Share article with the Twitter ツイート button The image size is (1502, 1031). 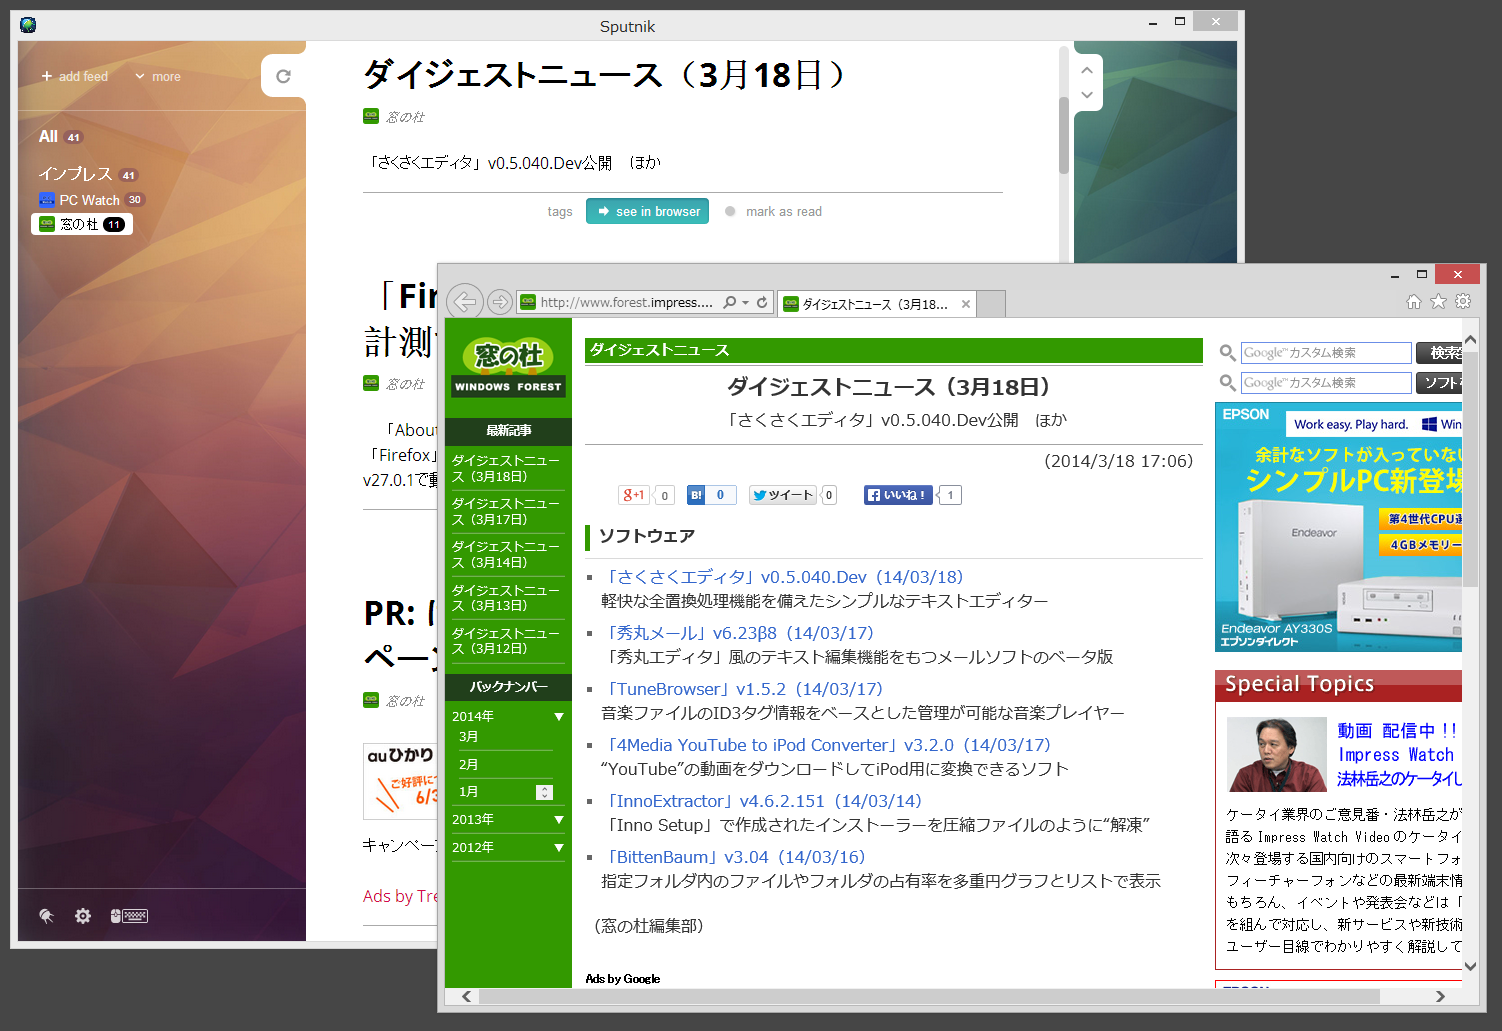point(782,494)
